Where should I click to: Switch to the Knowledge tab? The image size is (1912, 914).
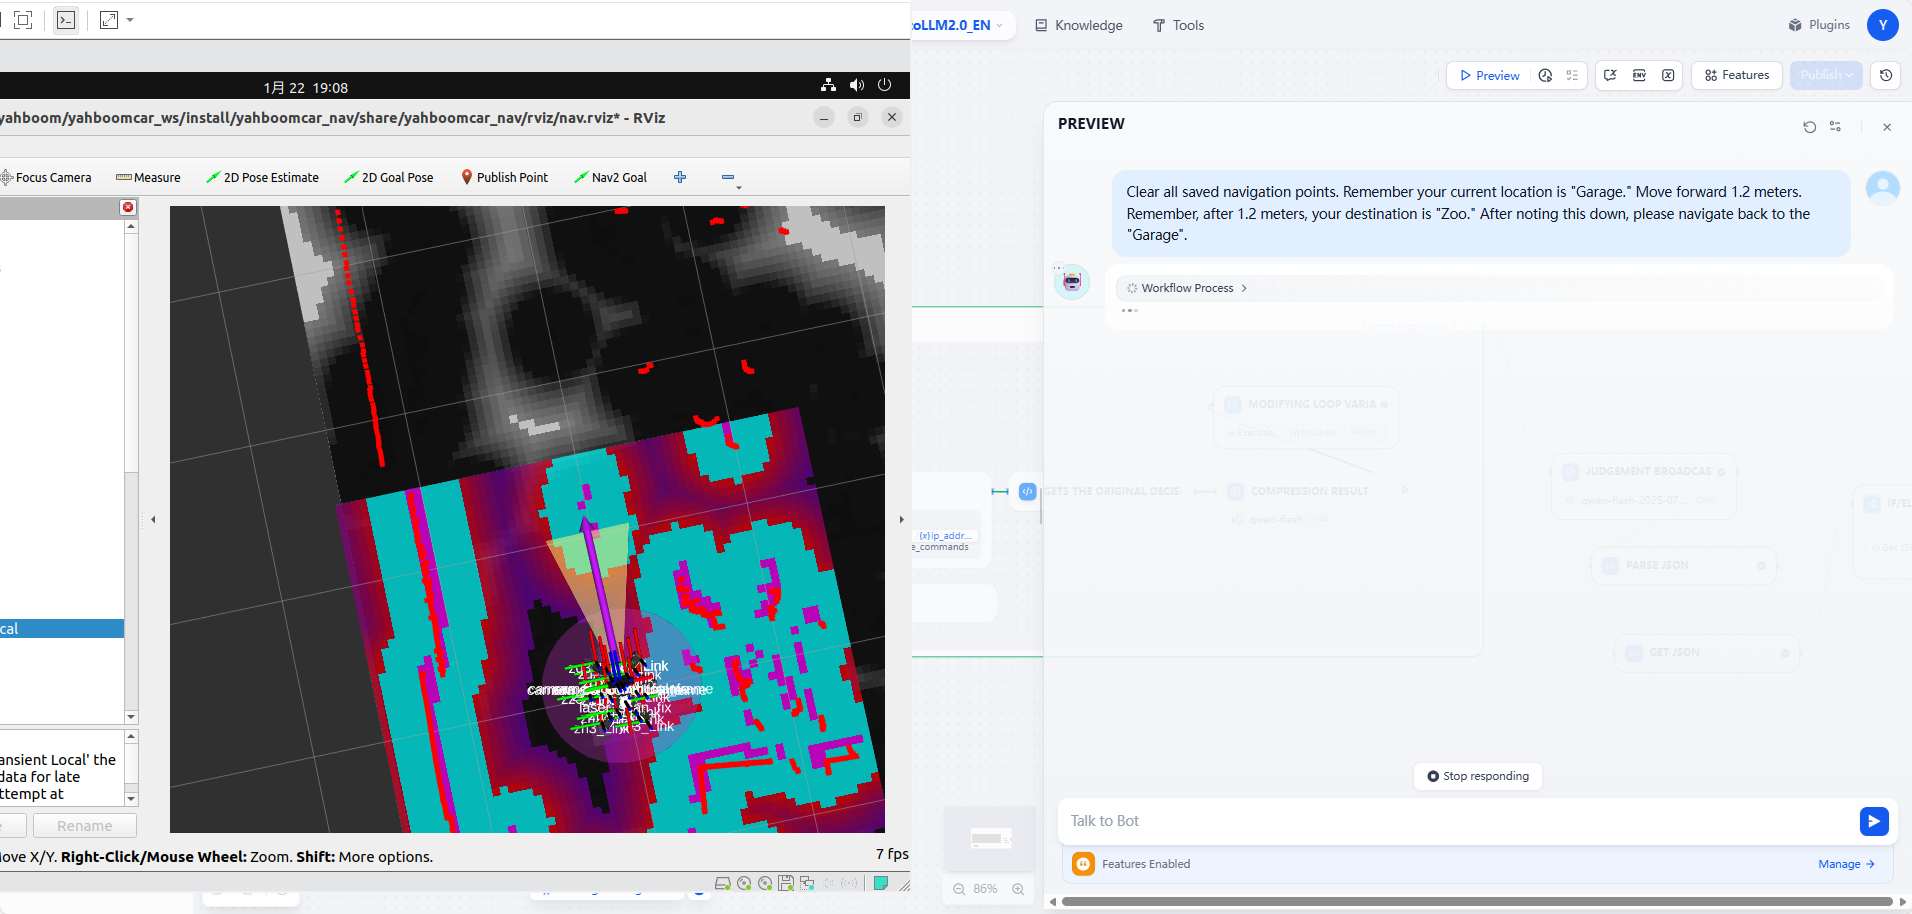point(1079,25)
